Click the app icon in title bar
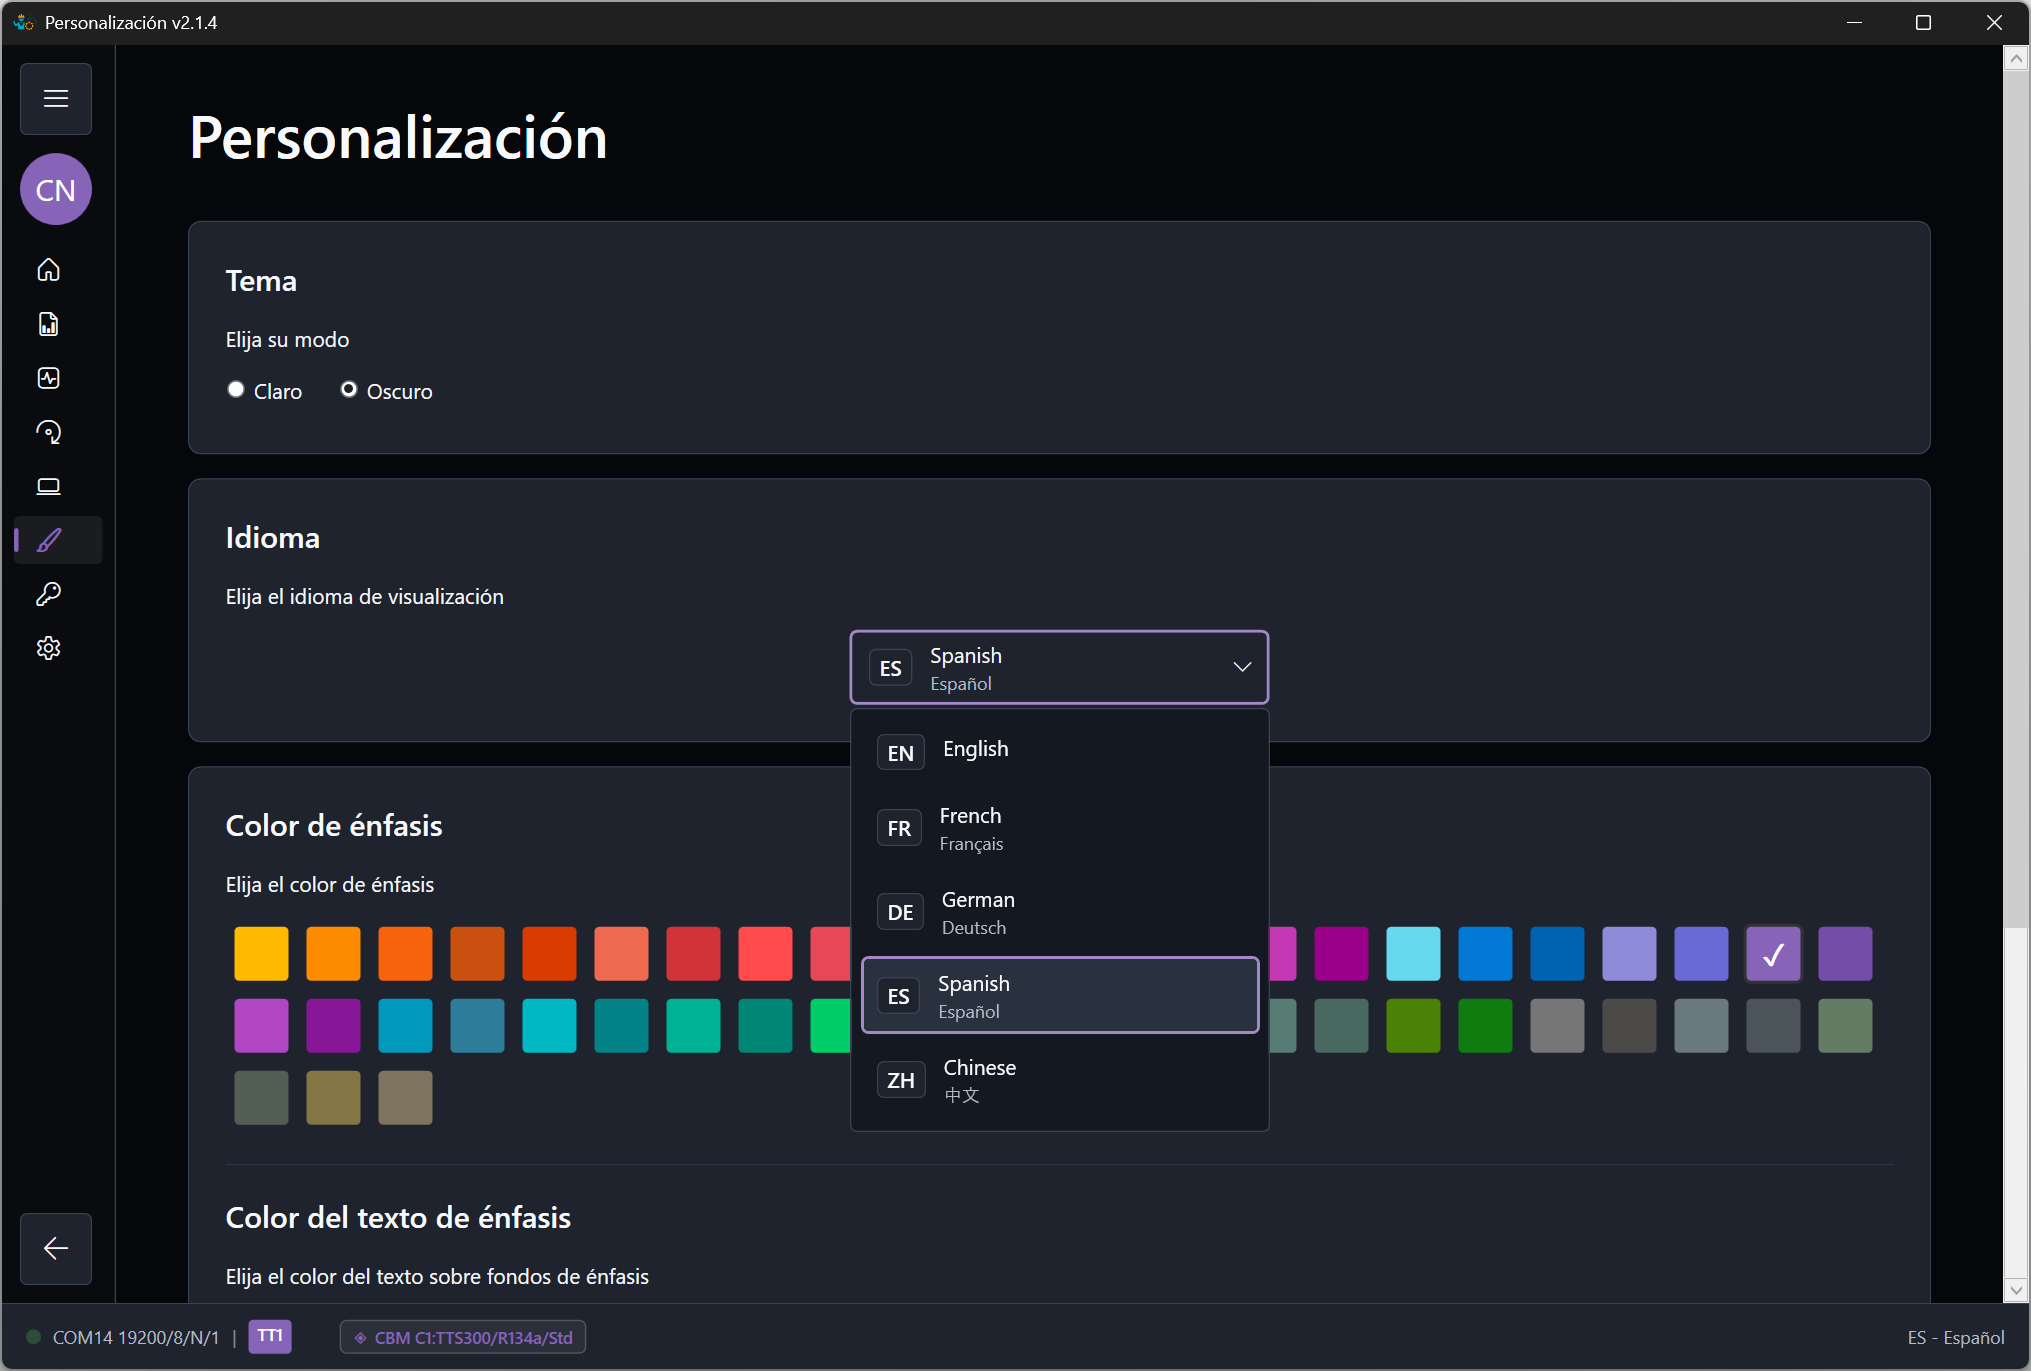2031x1371 pixels. 23,22
